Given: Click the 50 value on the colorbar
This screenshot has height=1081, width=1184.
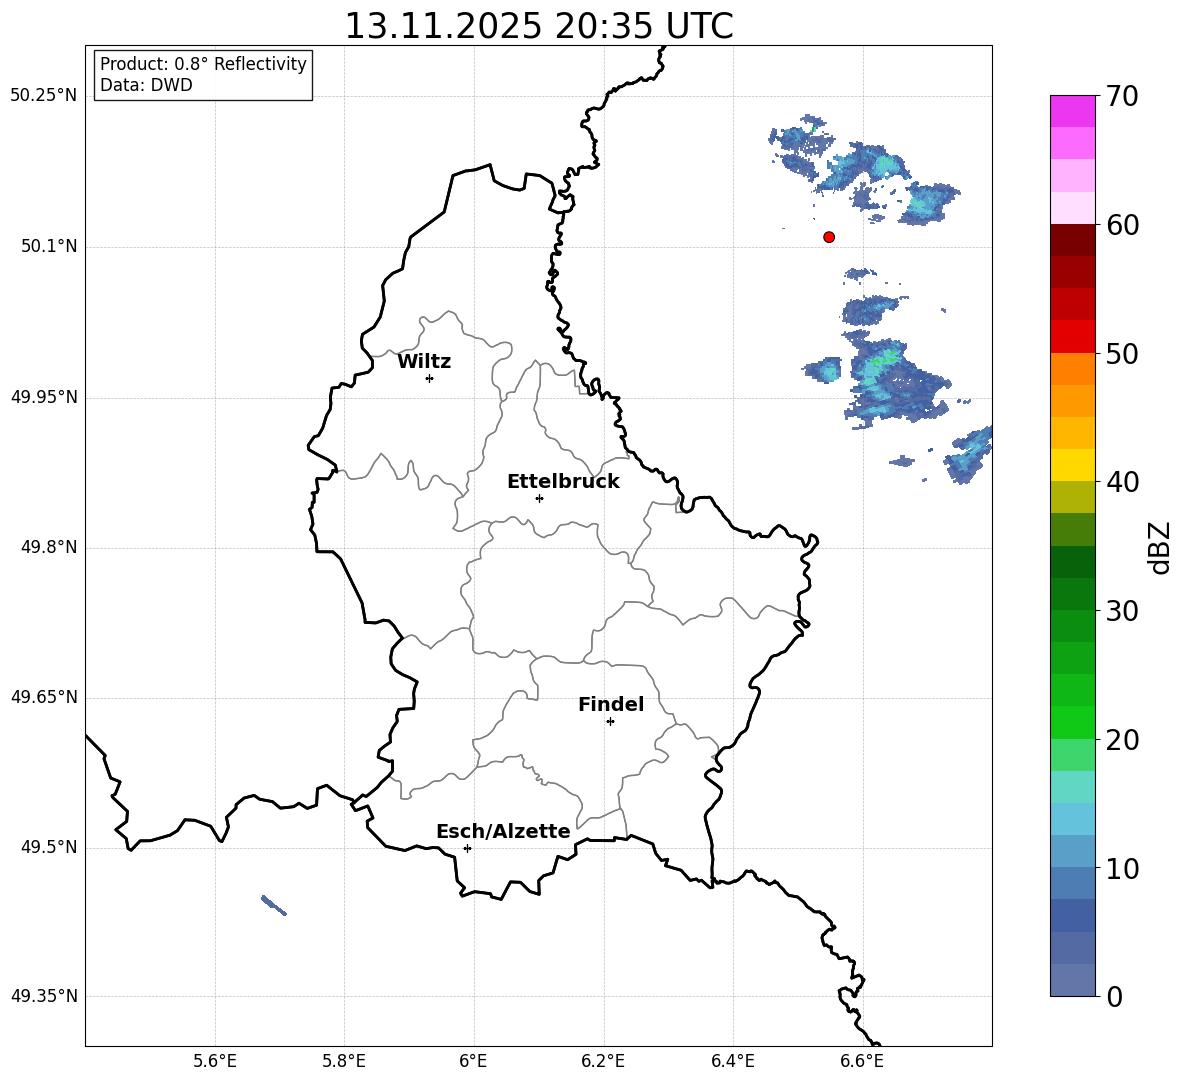Looking at the screenshot, I should tap(1122, 353).
